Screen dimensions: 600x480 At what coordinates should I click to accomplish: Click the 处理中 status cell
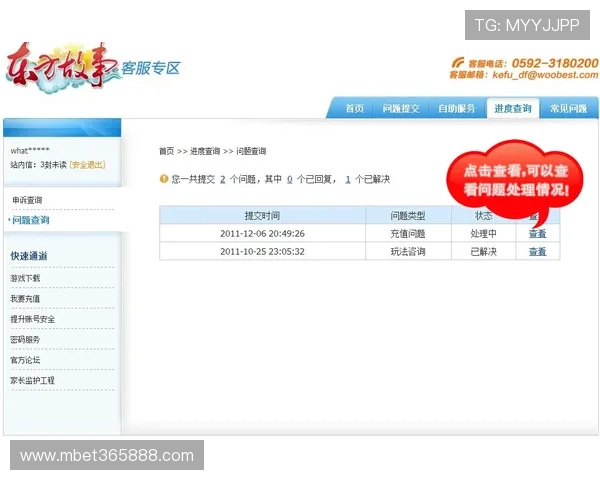483,233
